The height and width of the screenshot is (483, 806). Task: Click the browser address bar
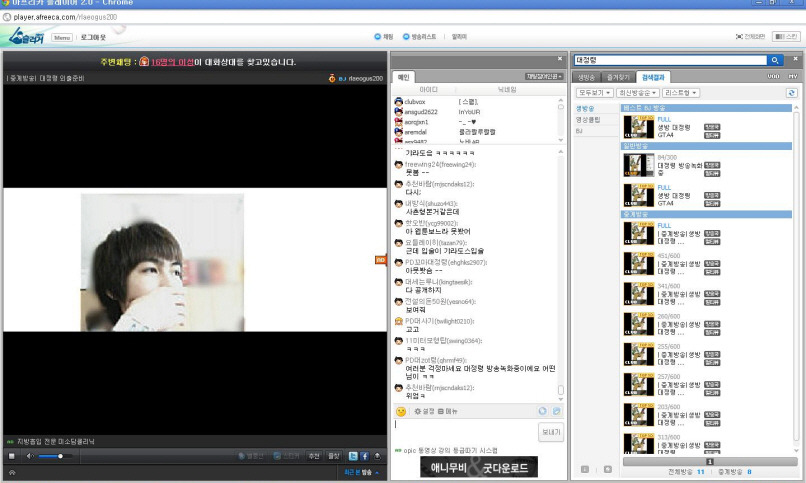tap(401, 17)
